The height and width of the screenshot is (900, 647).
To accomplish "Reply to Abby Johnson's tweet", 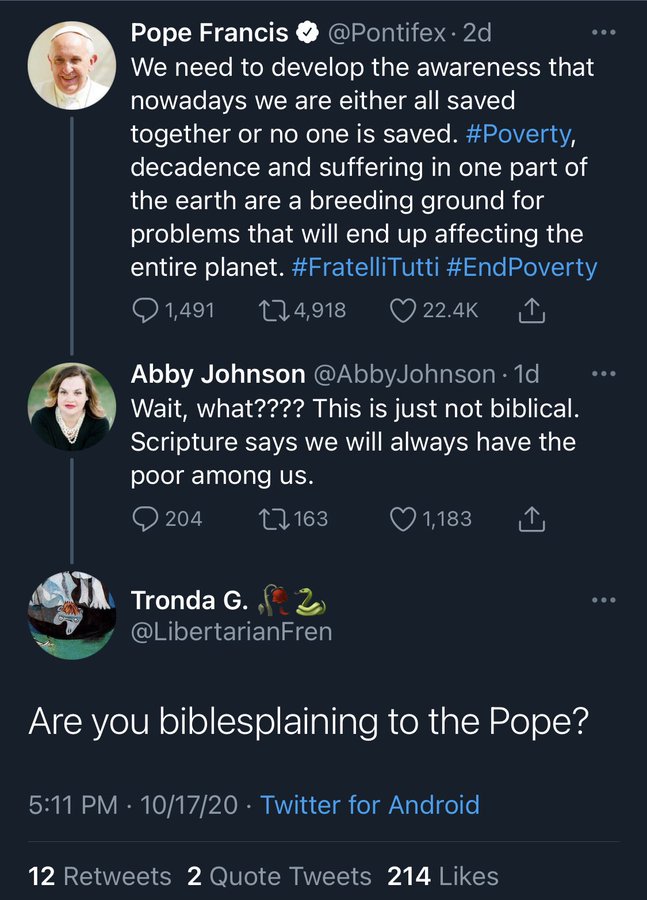I will 146,519.
